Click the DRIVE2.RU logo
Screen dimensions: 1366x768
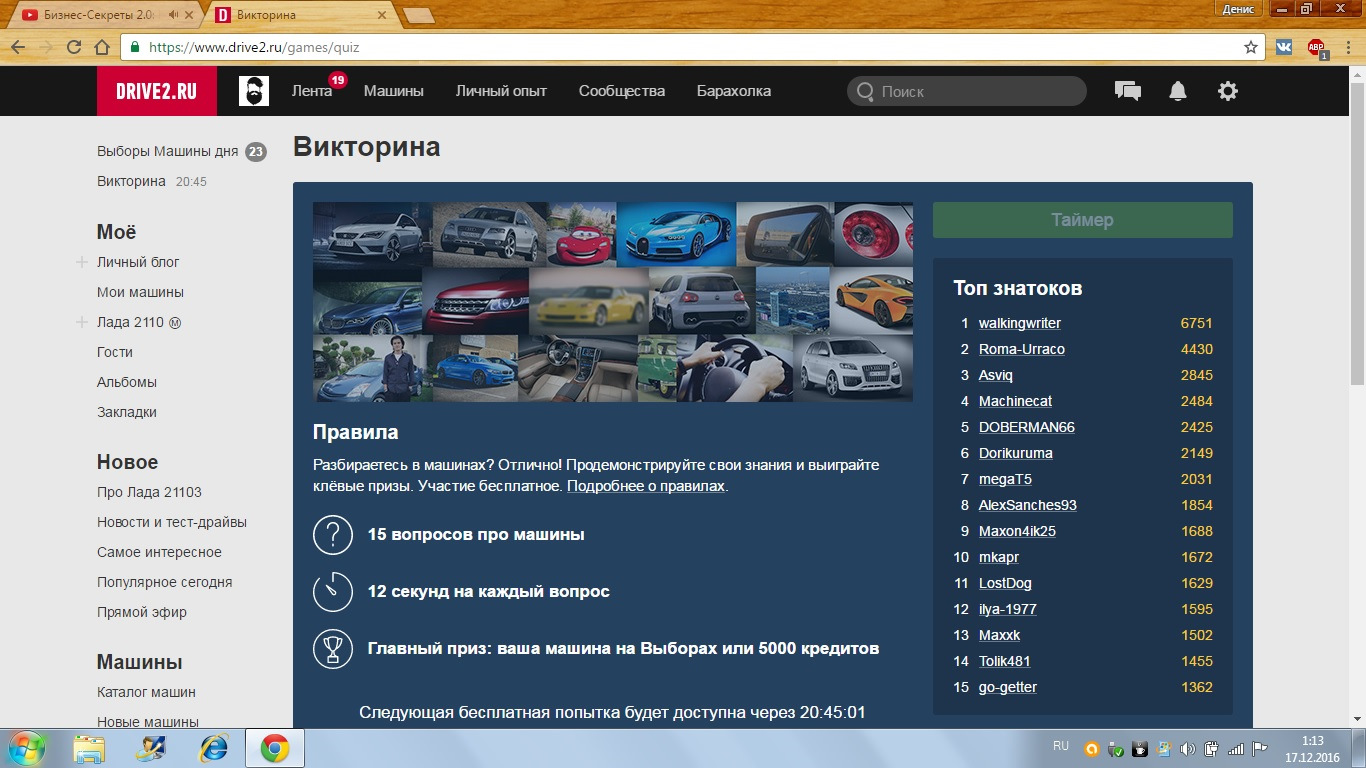click(x=156, y=90)
